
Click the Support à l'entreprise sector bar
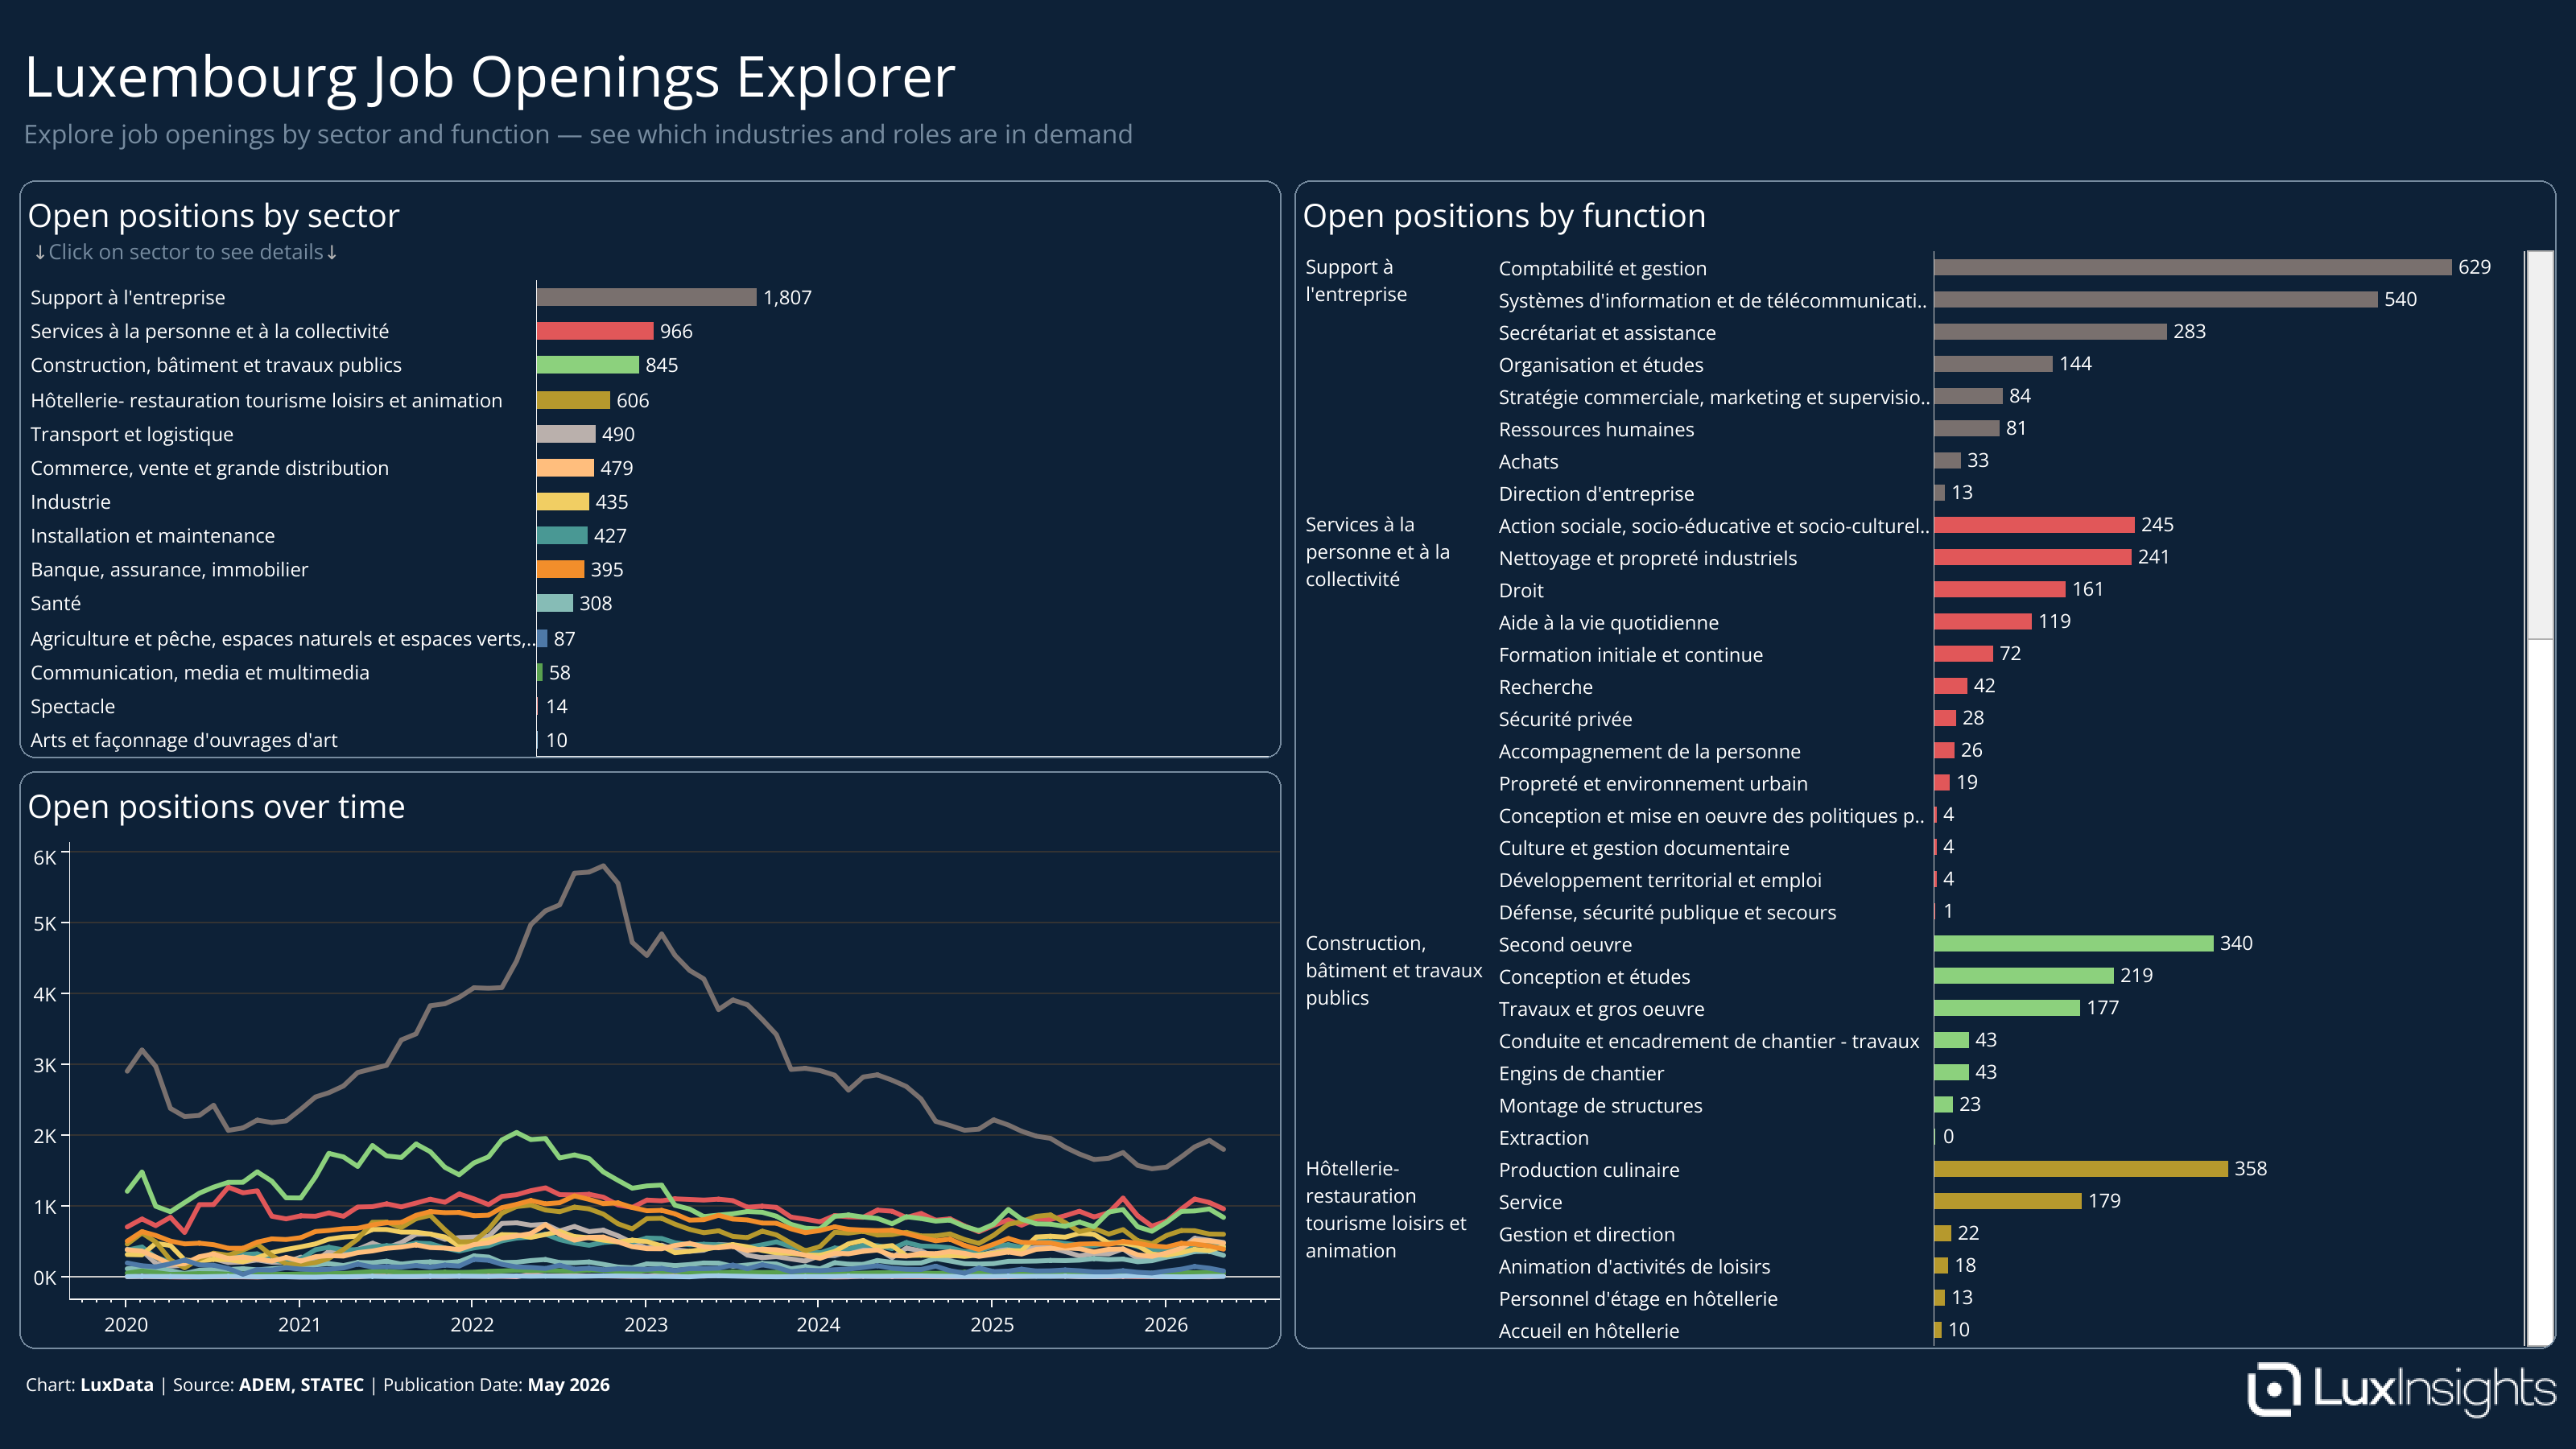click(646, 297)
